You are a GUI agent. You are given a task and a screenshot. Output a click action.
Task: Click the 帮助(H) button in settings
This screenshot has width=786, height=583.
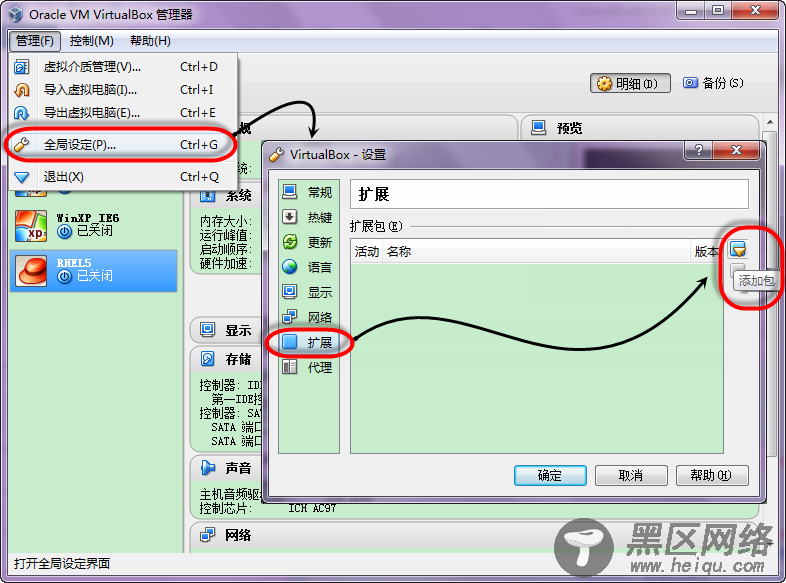pyautogui.click(x=712, y=475)
